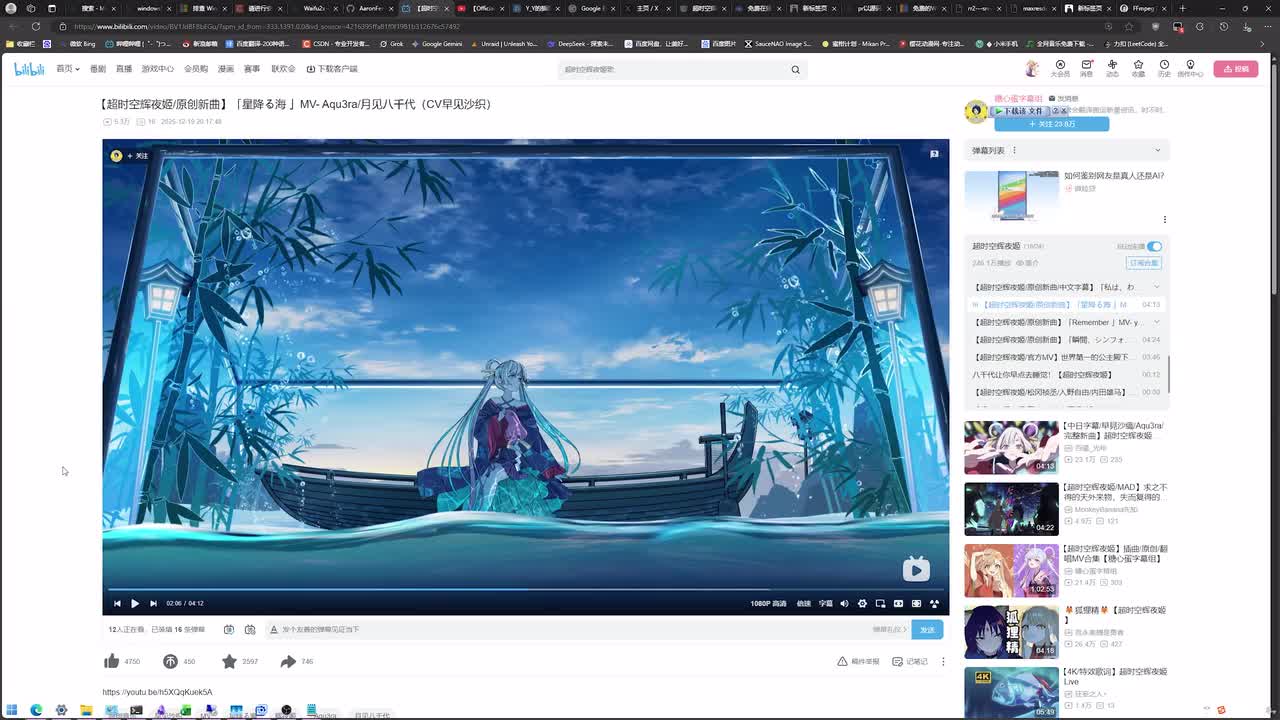Skip to previous video in player
Screen dimensions: 1280x720
(117, 603)
